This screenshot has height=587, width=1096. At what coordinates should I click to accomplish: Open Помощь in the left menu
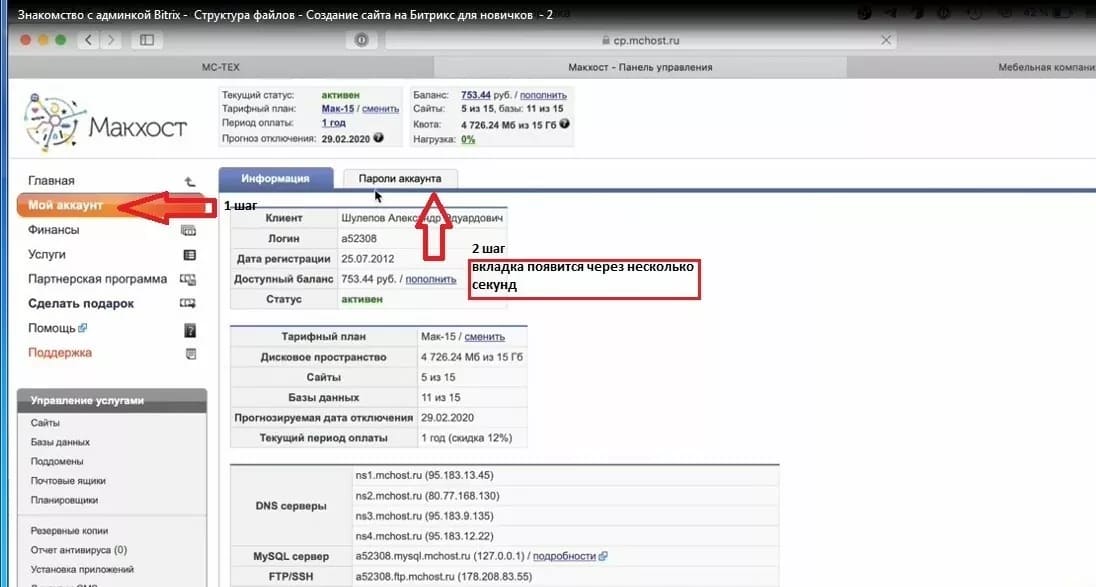[52, 328]
